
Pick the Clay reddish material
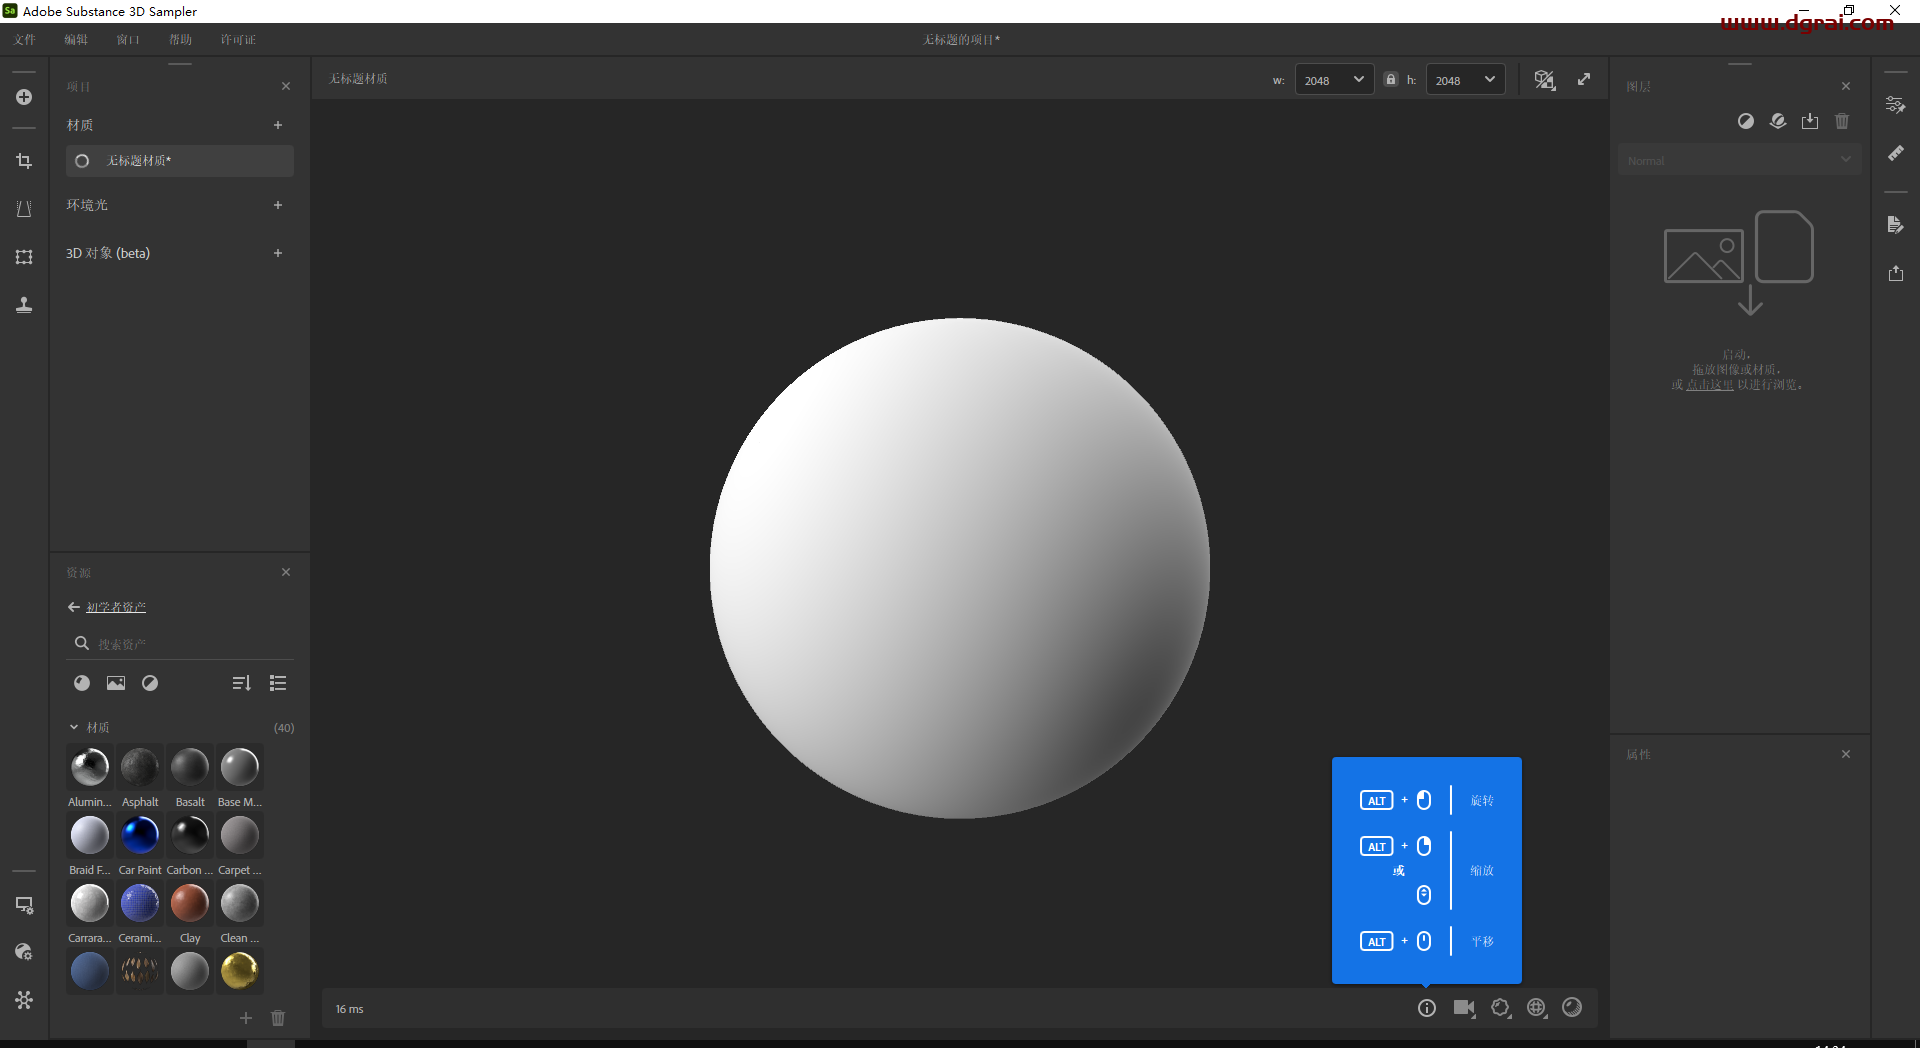pyautogui.click(x=190, y=903)
